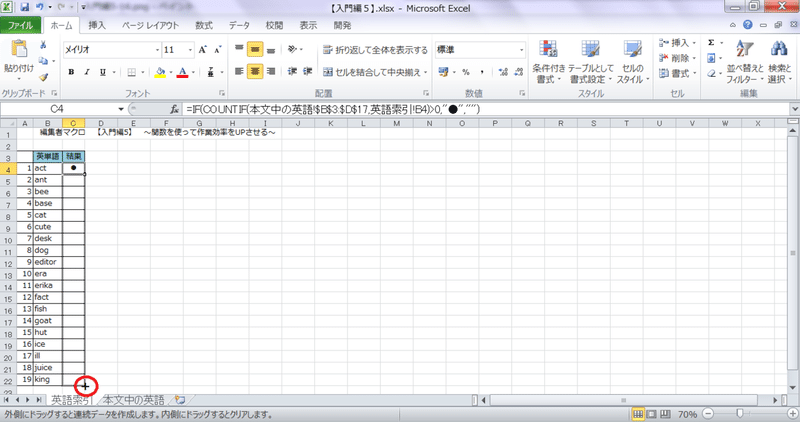Click the decrease indent icon
Image resolution: width=800 pixels, height=422 pixels.
pyautogui.click(x=292, y=71)
